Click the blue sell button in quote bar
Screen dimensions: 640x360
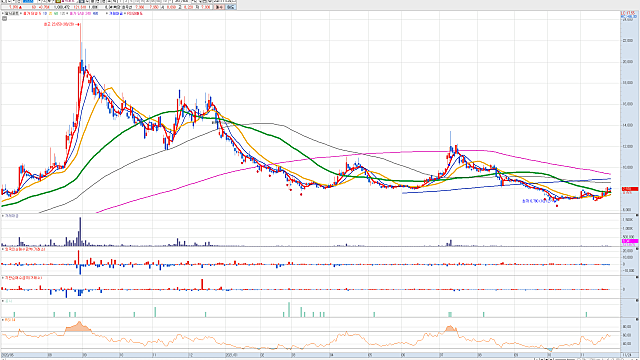point(231,7)
